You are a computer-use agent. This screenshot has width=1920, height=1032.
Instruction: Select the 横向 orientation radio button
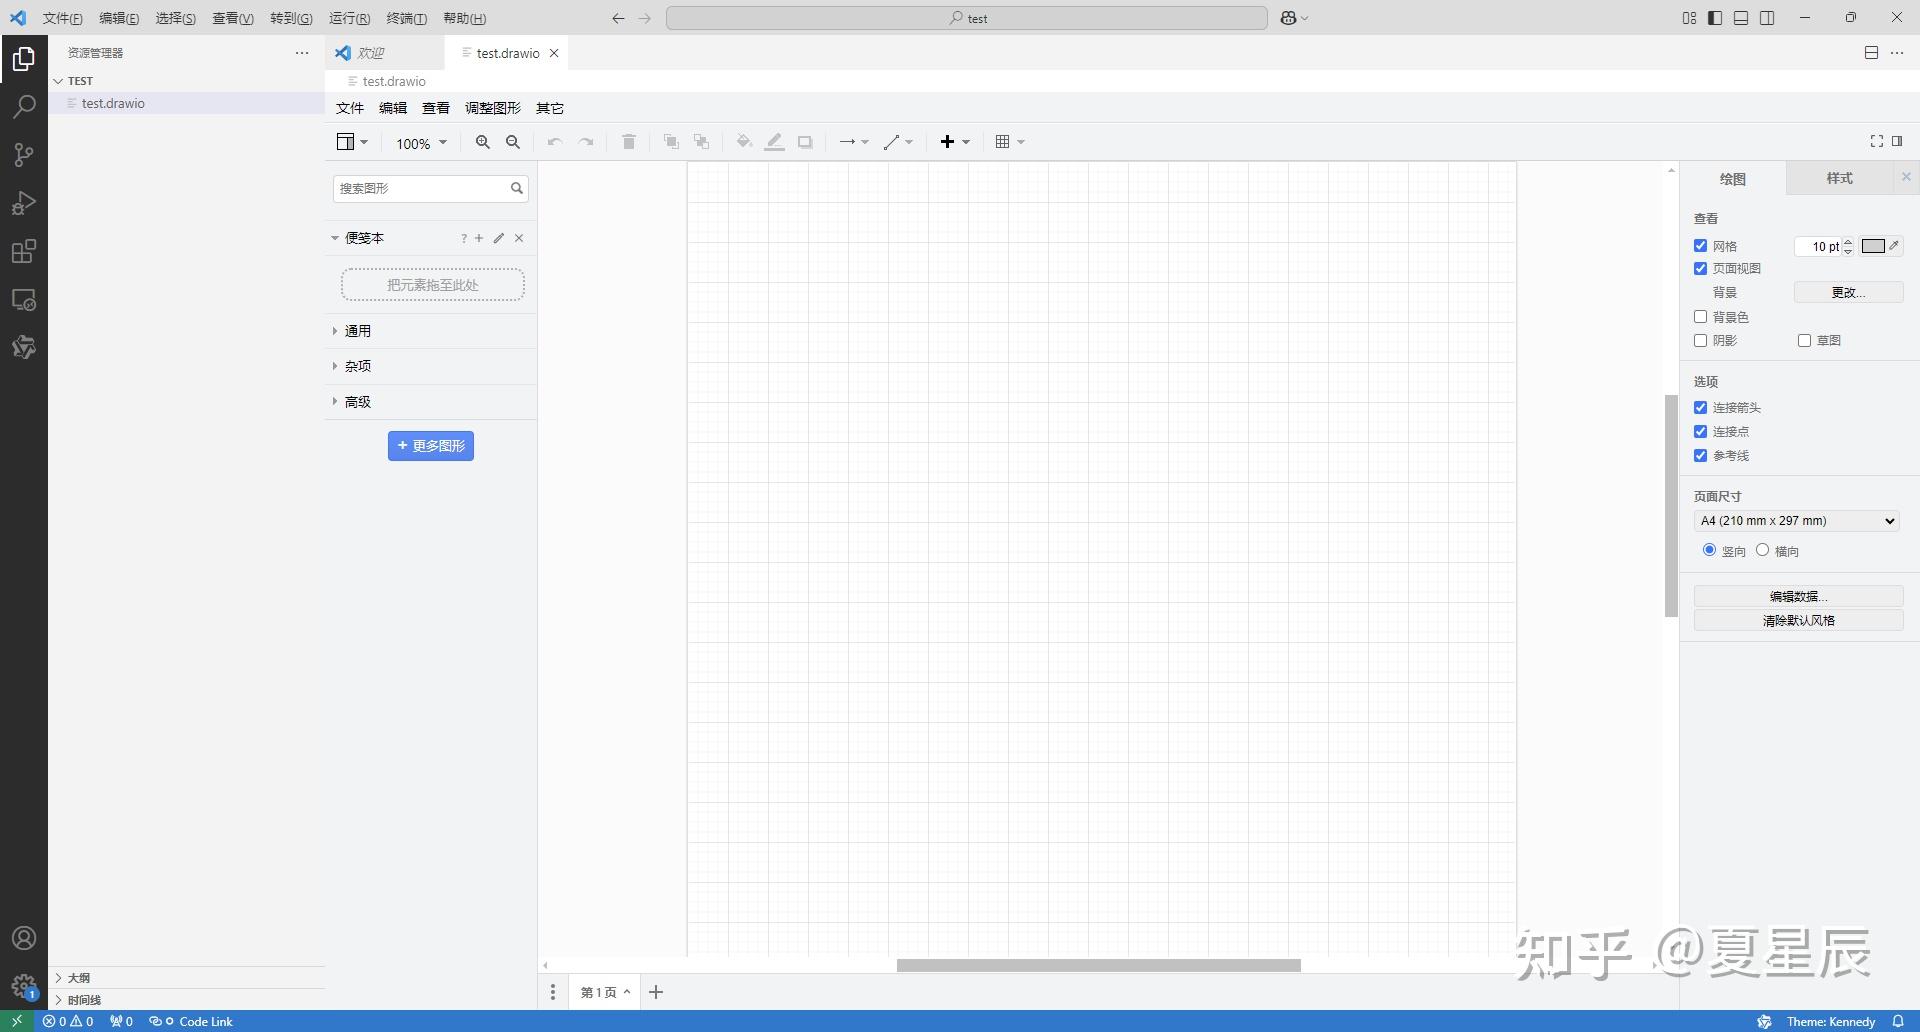(x=1762, y=550)
